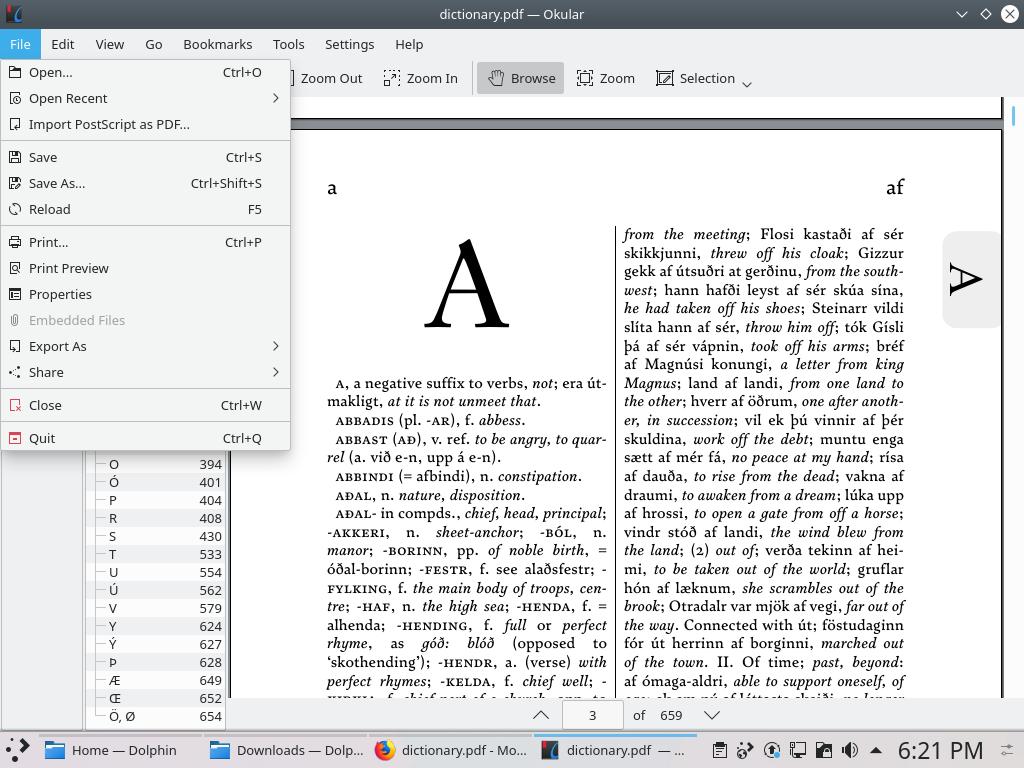
Task: Open the clipboard manager tray icon
Action: [720, 750]
